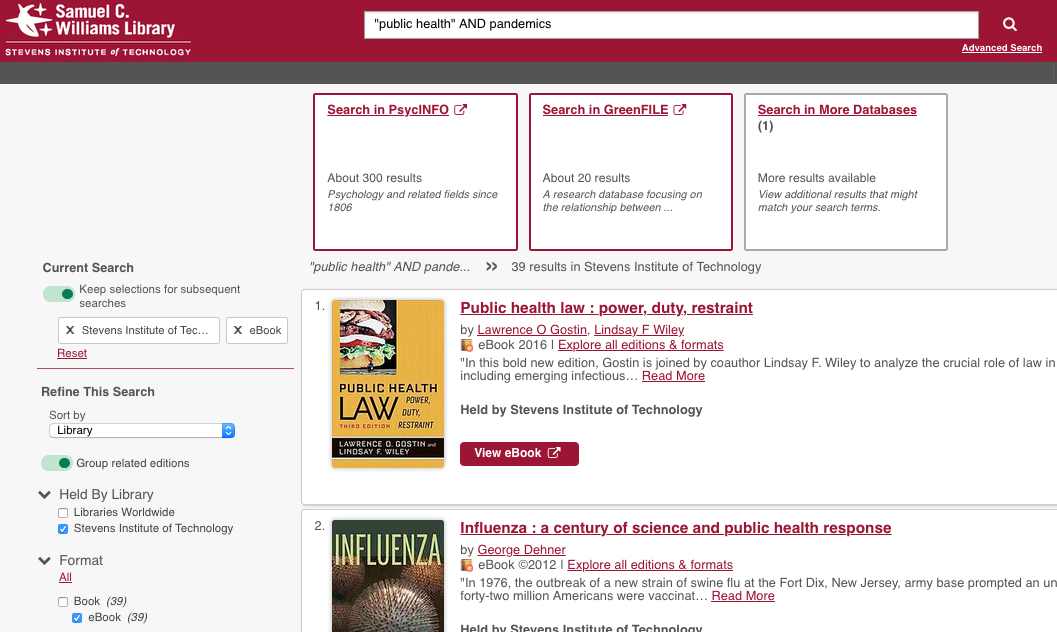
Task: Click the magnifying glass search icon
Action: click(1009, 24)
